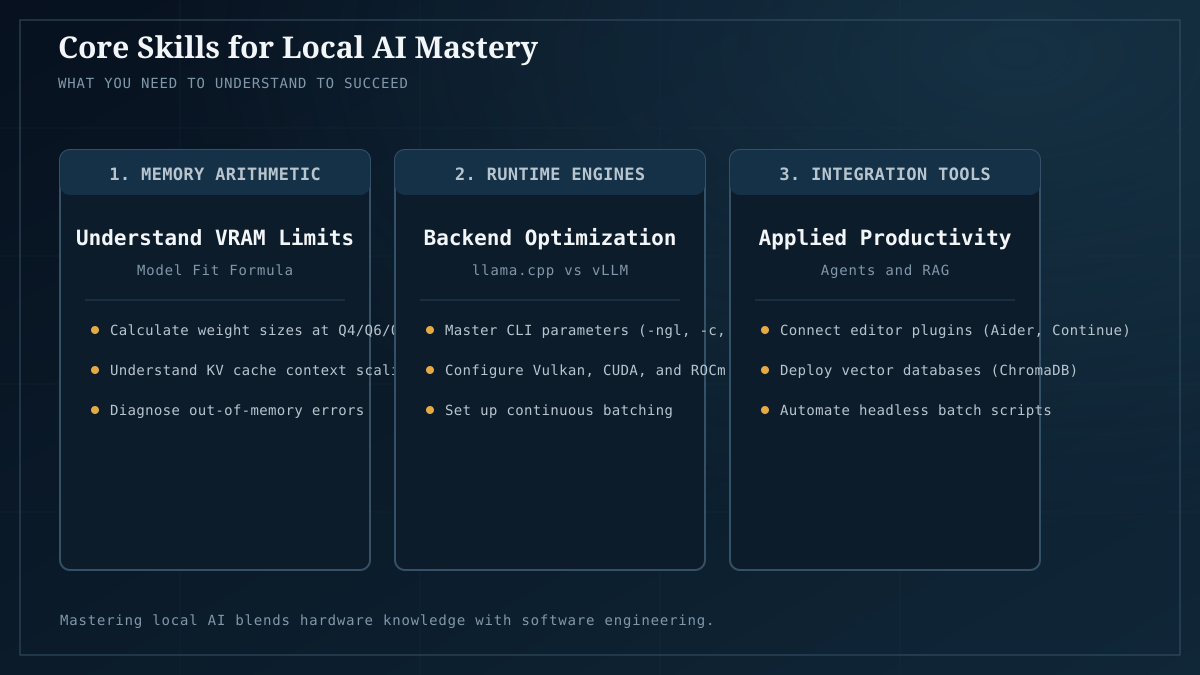Click the title 'Core Skills for Local AI Mastery'
The height and width of the screenshot is (675, 1200).
point(298,47)
